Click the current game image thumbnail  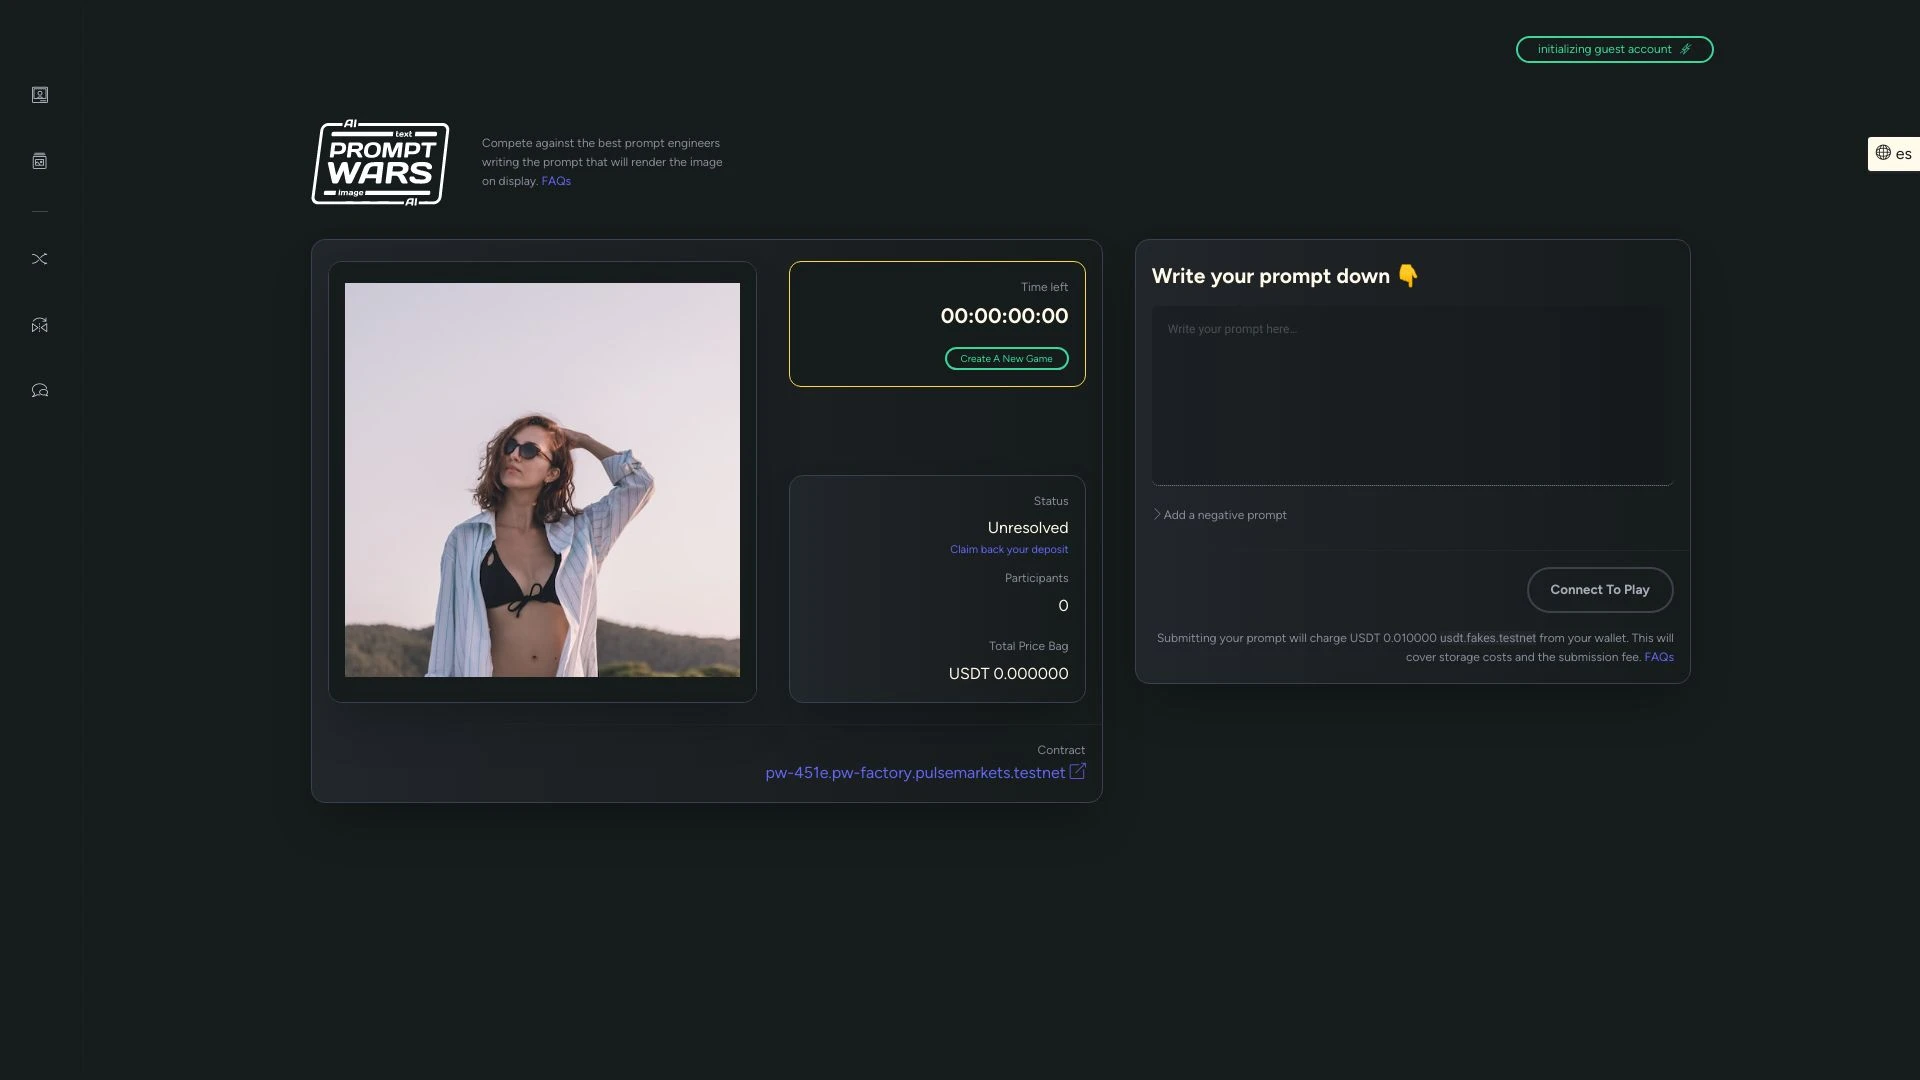542,480
